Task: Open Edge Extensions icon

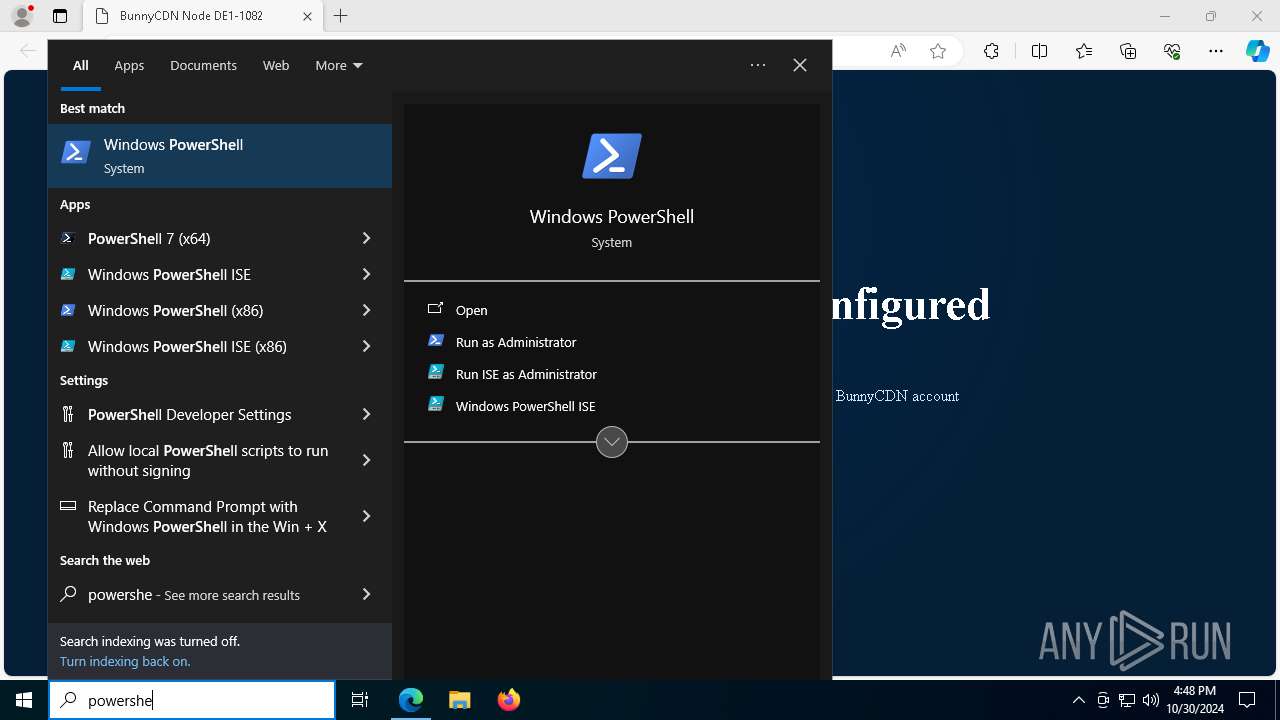Action: click(x=991, y=51)
